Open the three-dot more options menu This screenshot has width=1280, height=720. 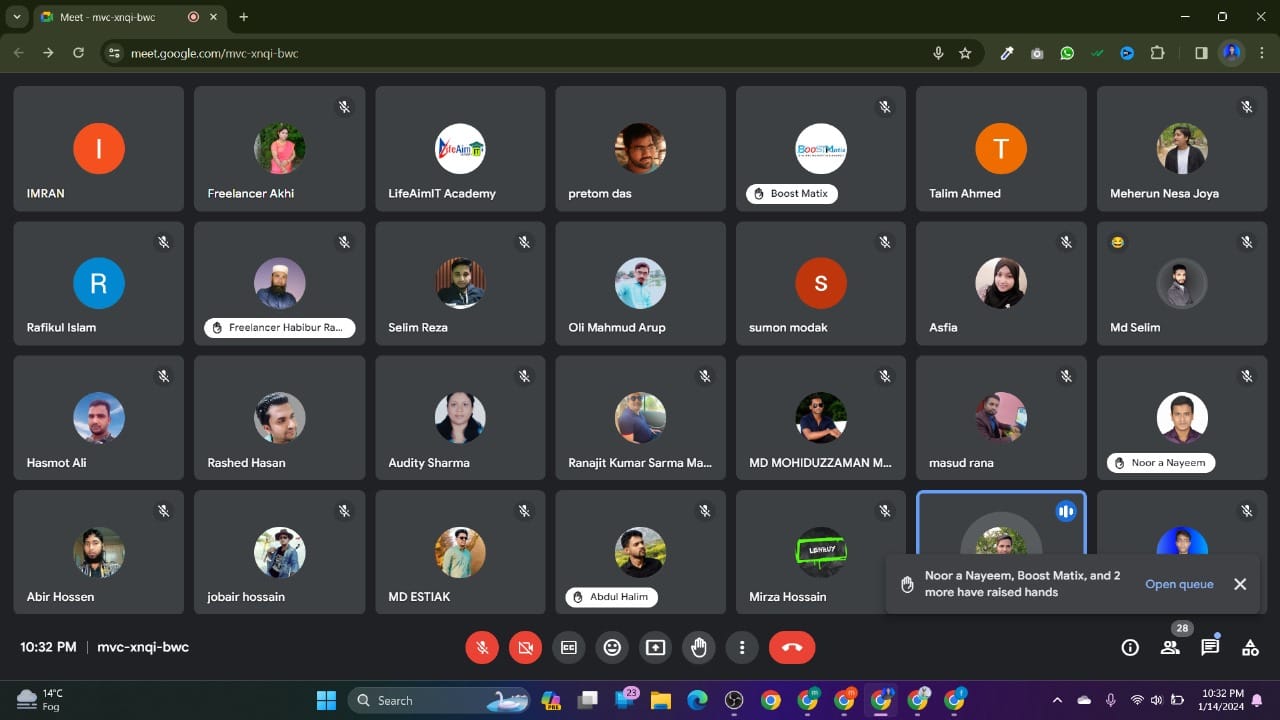pos(742,648)
